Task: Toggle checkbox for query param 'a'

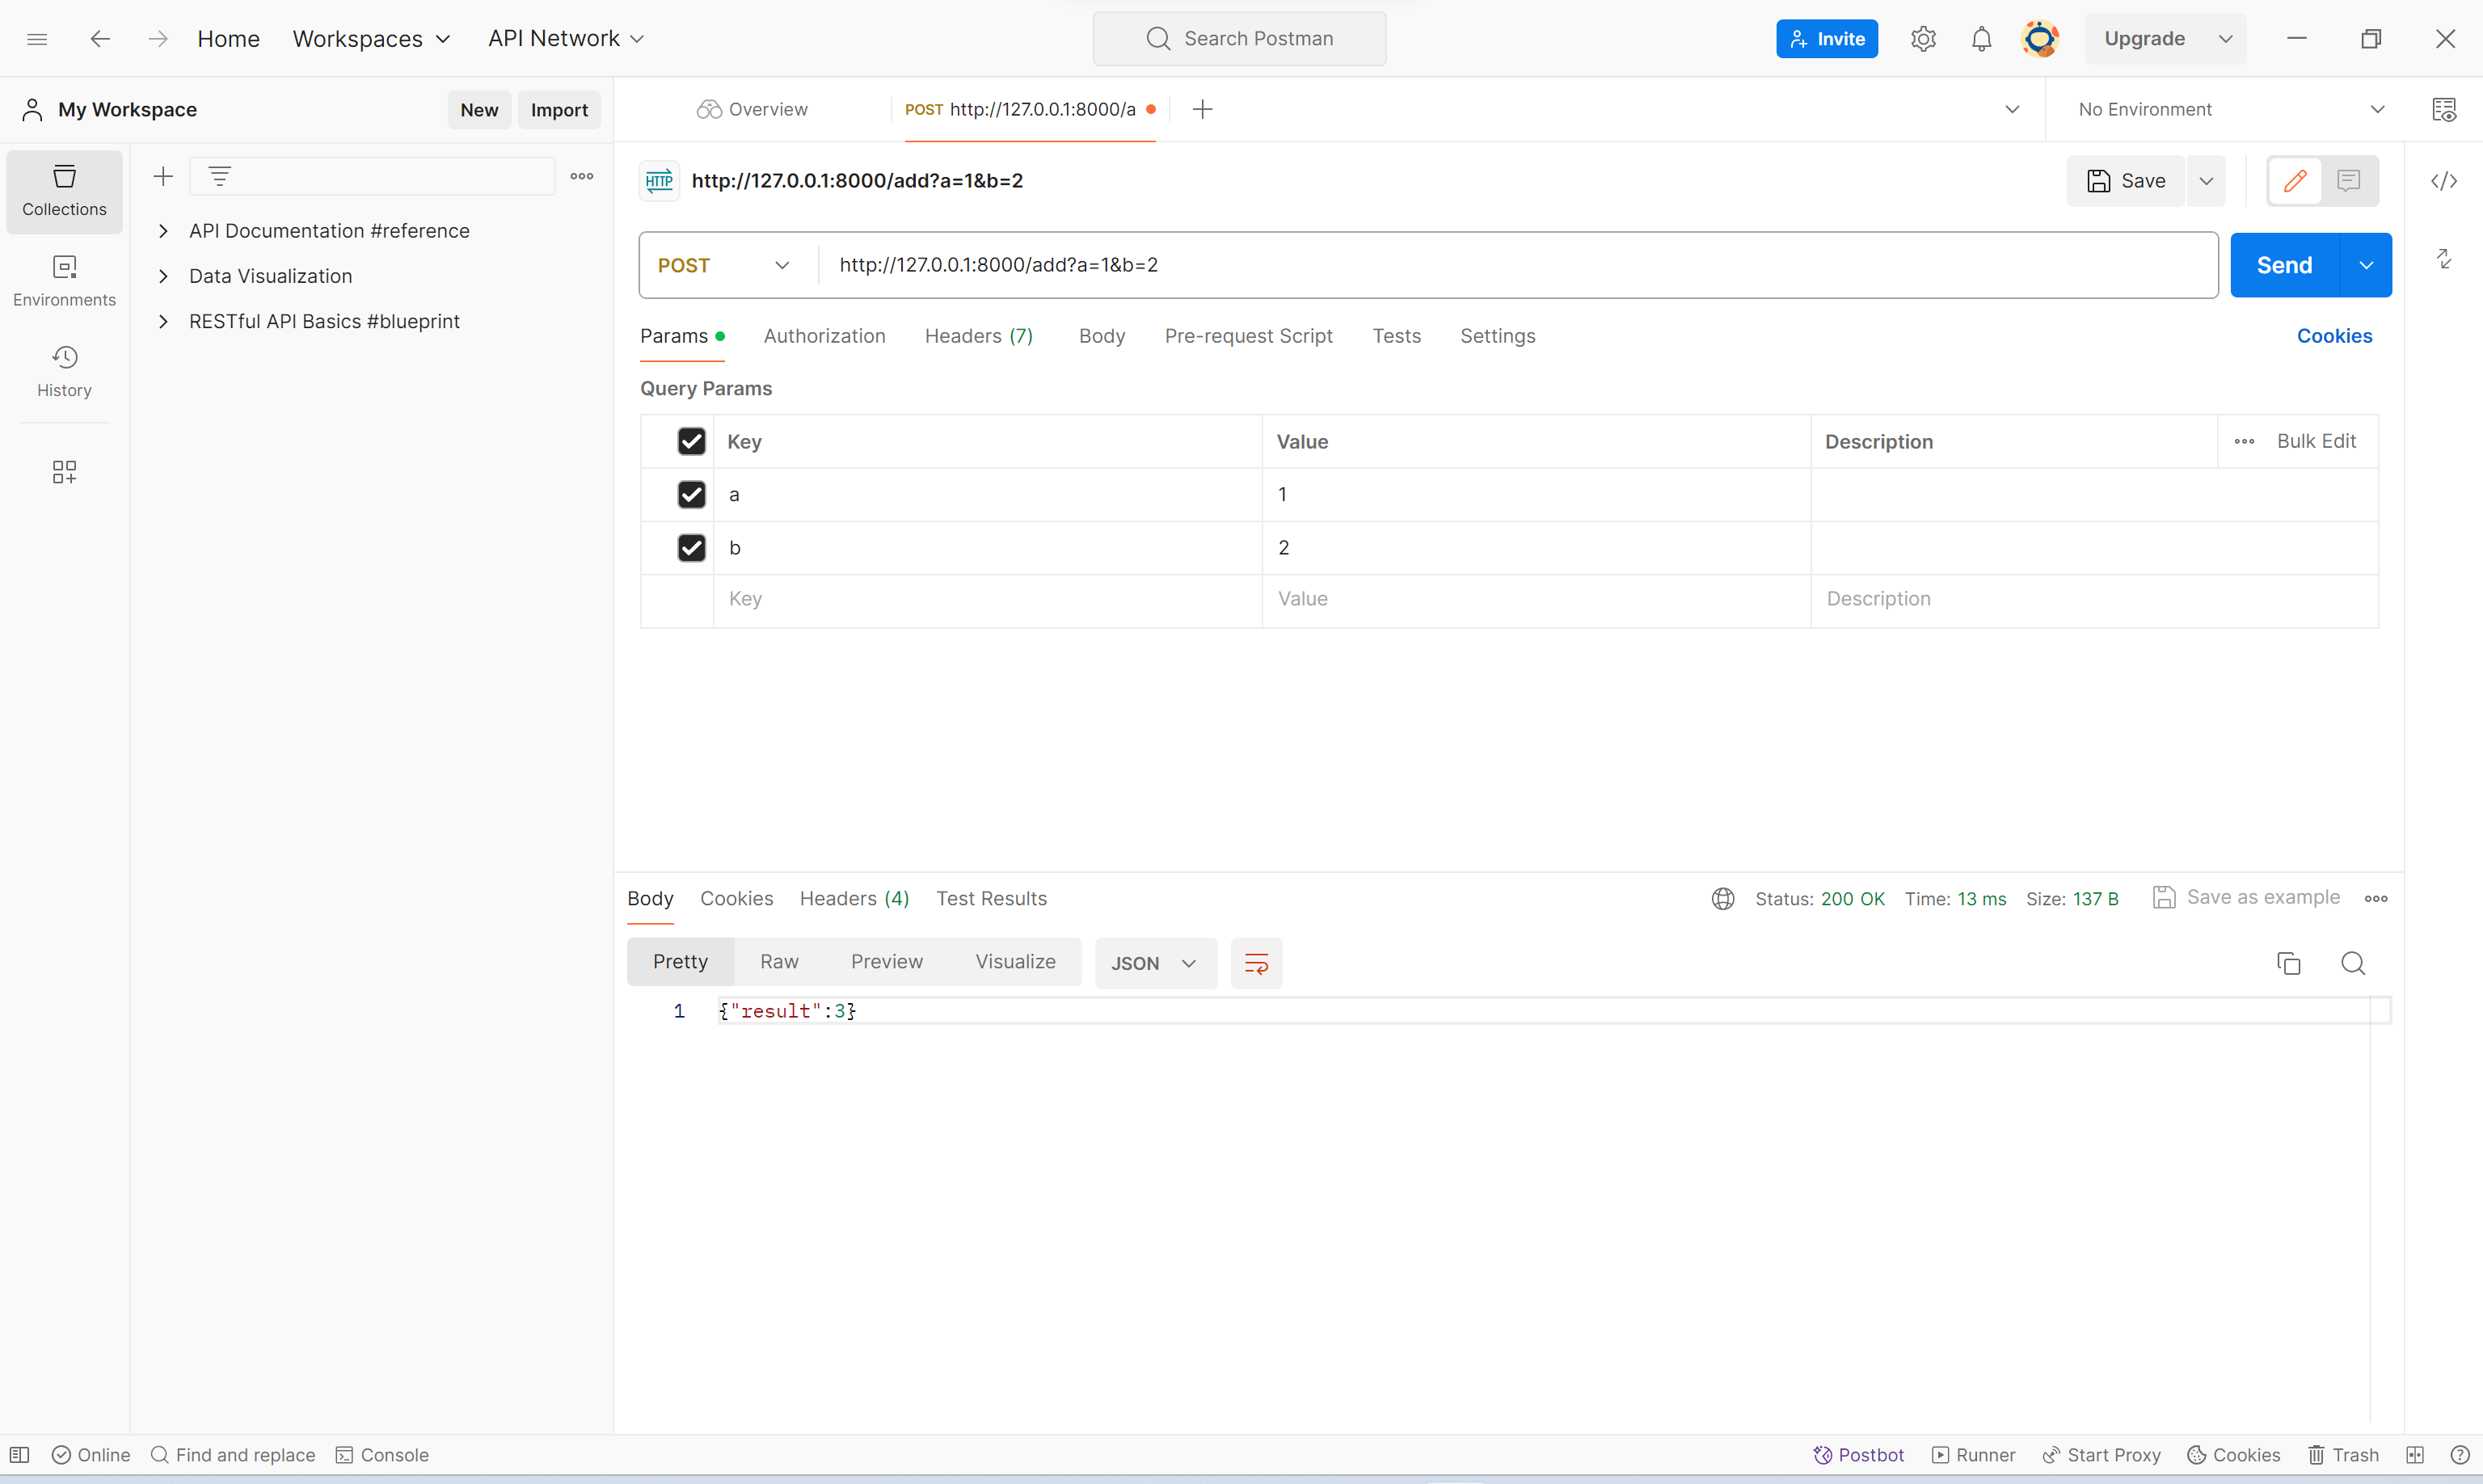Action: [x=690, y=495]
